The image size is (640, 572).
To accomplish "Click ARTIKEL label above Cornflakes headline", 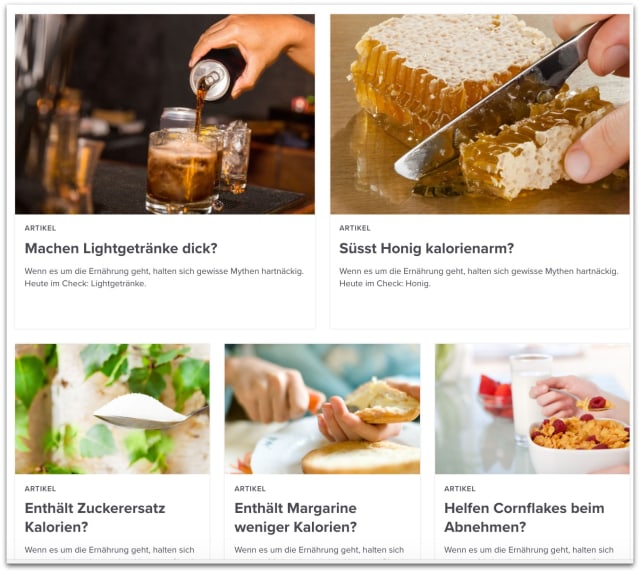I will [x=460, y=489].
